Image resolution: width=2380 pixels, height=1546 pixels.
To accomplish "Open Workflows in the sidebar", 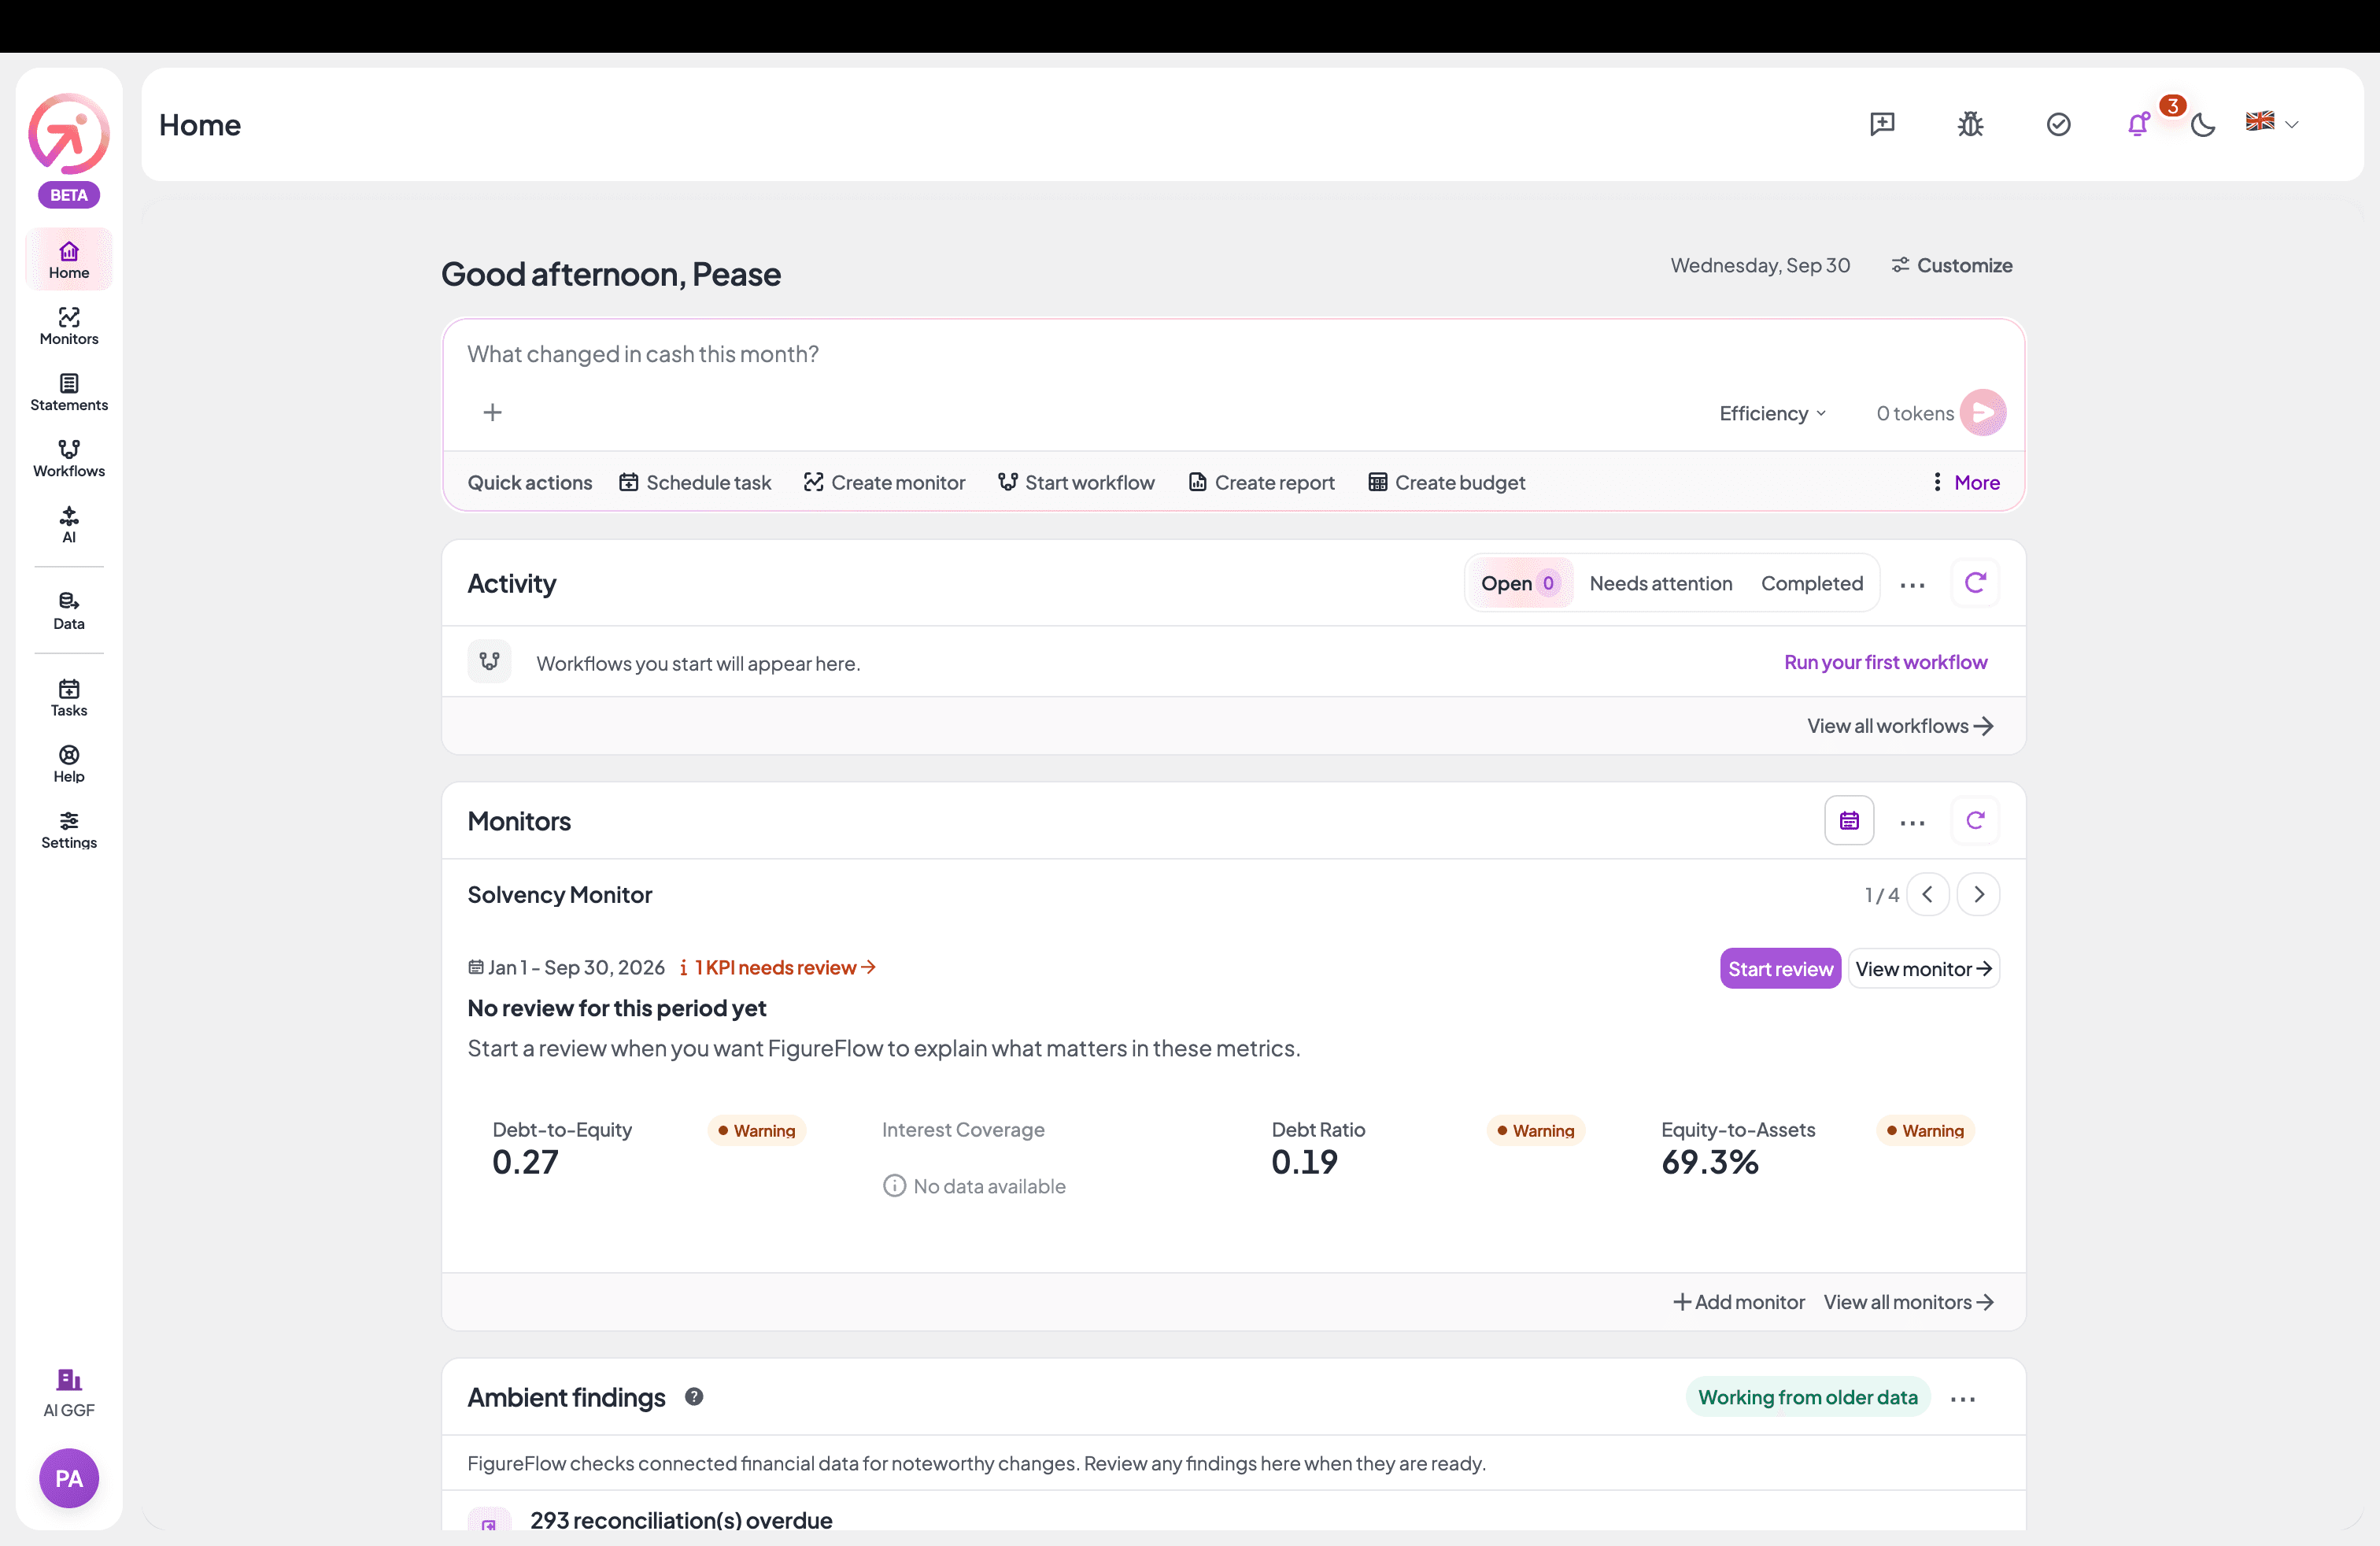I will pyautogui.click(x=69, y=458).
